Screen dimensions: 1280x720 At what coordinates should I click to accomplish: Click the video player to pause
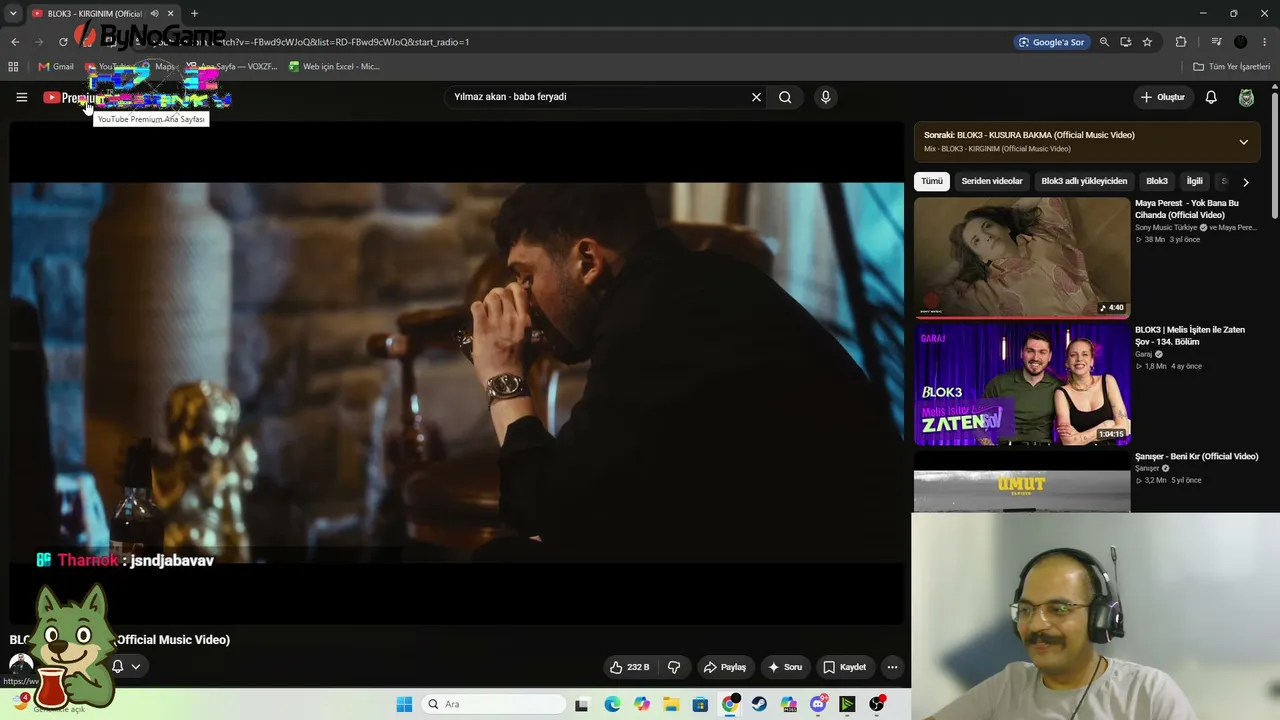[457, 372]
